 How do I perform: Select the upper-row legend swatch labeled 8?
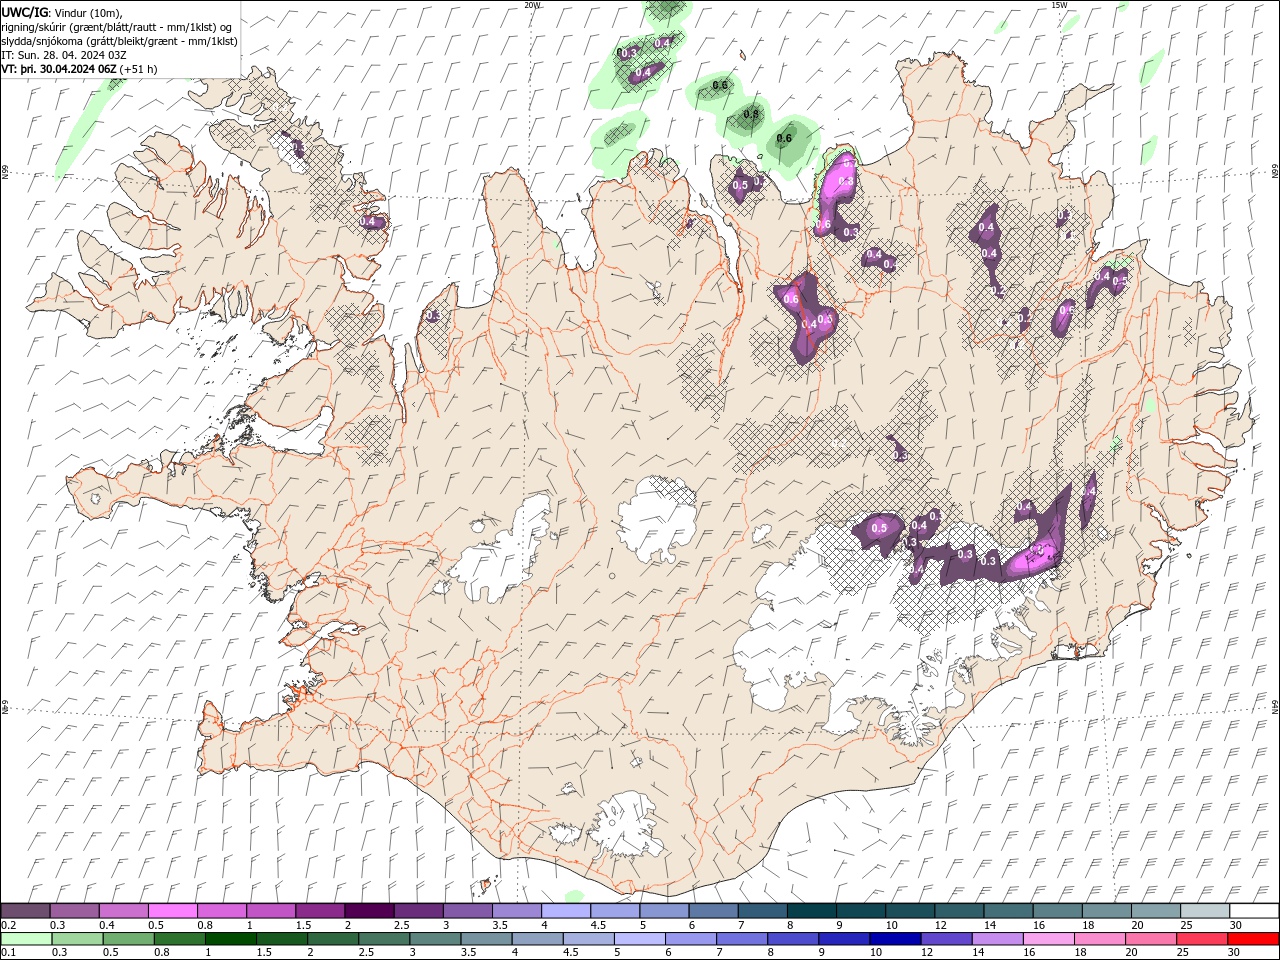click(x=812, y=911)
